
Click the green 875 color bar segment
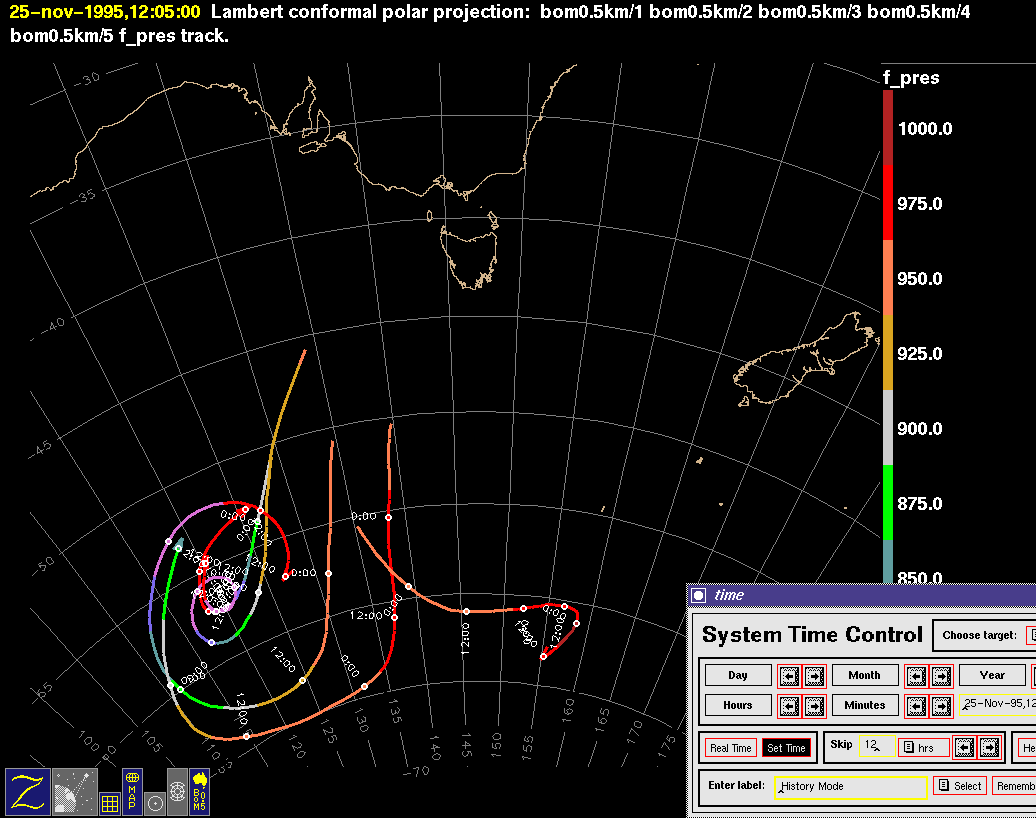[888, 502]
